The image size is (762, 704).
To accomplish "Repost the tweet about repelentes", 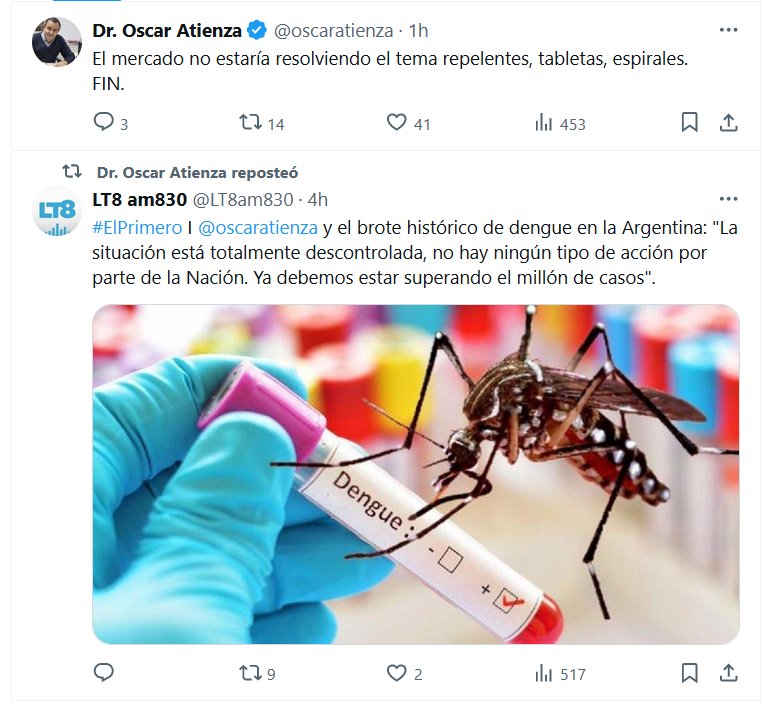I will click(251, 122).
